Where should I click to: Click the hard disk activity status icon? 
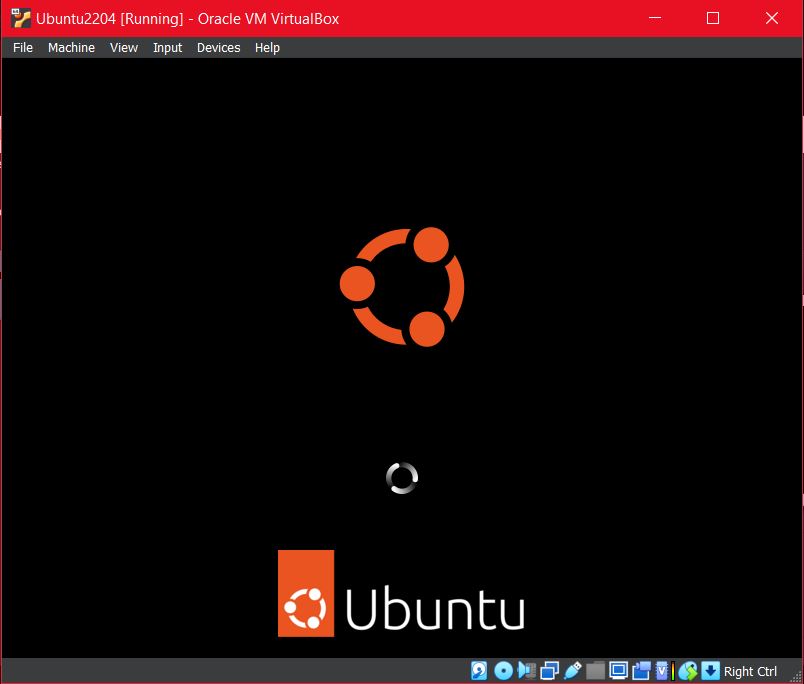(479, 670)
